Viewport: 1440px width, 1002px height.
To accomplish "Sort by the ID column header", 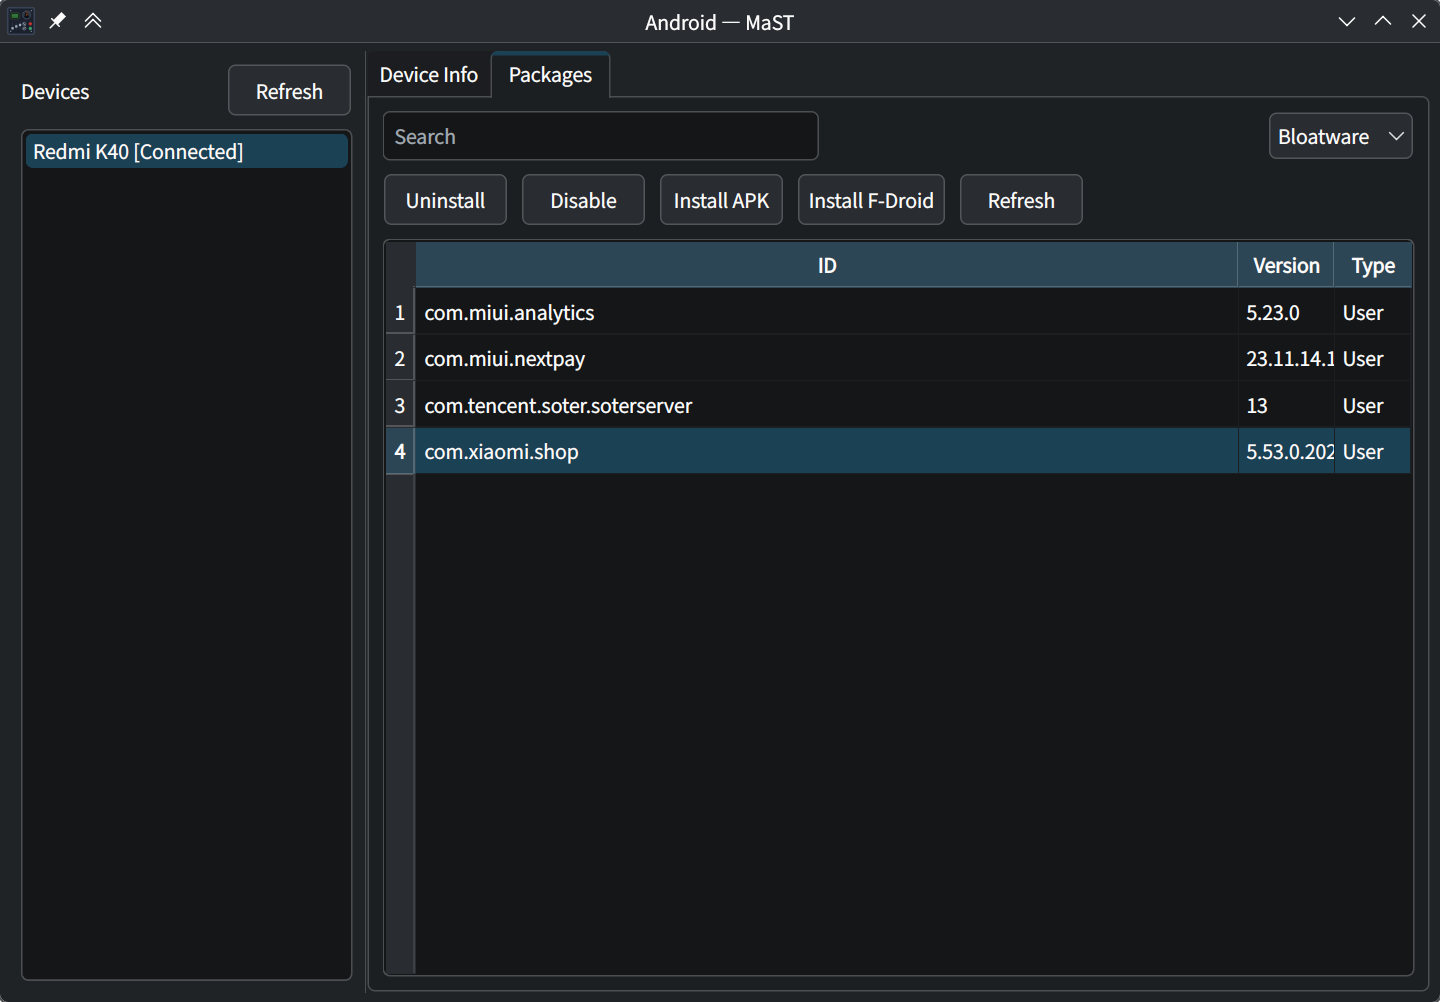I will (x=827, y=265).
